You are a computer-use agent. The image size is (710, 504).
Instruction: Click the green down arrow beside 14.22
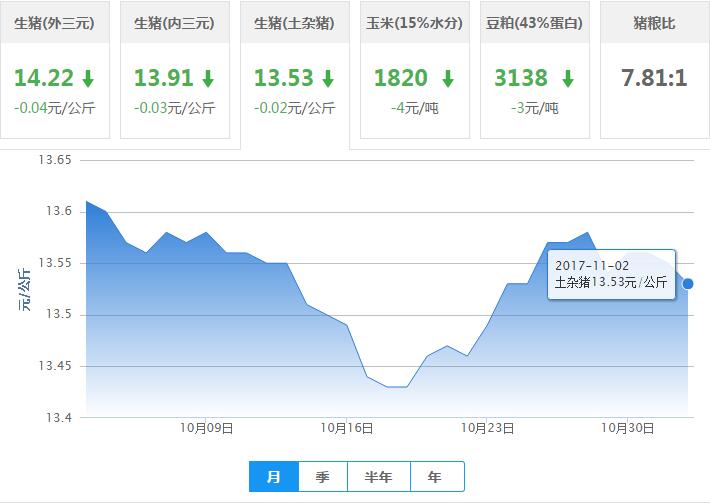tap(88, 78)
